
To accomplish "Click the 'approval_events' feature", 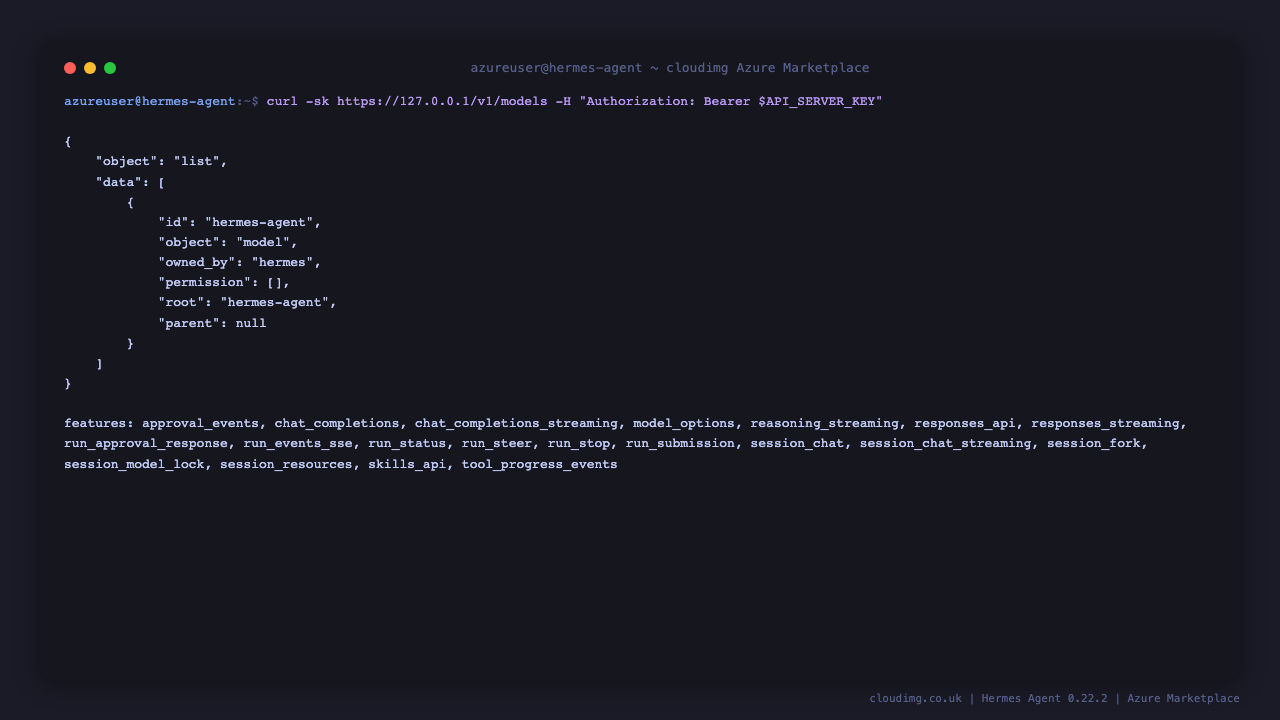I will click(x=200, y=423).
